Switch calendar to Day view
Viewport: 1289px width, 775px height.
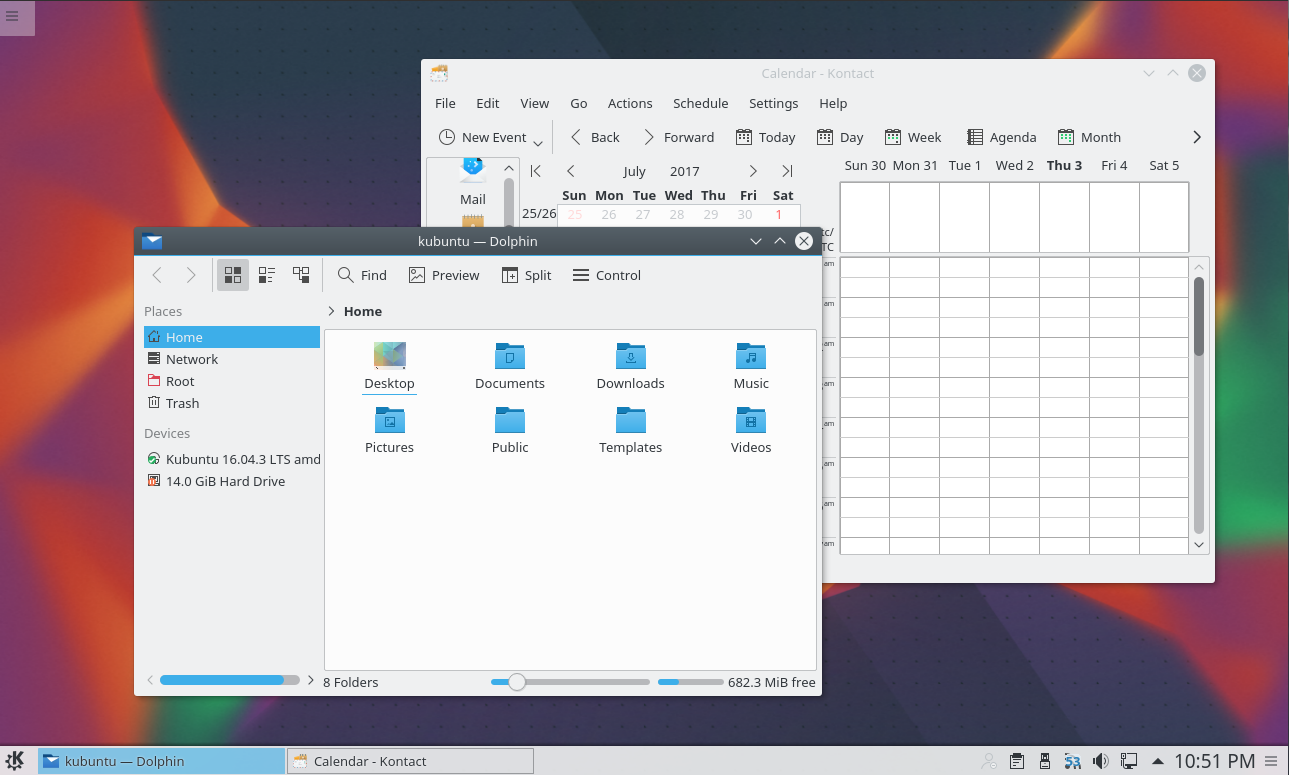click(x=840, y=137)
